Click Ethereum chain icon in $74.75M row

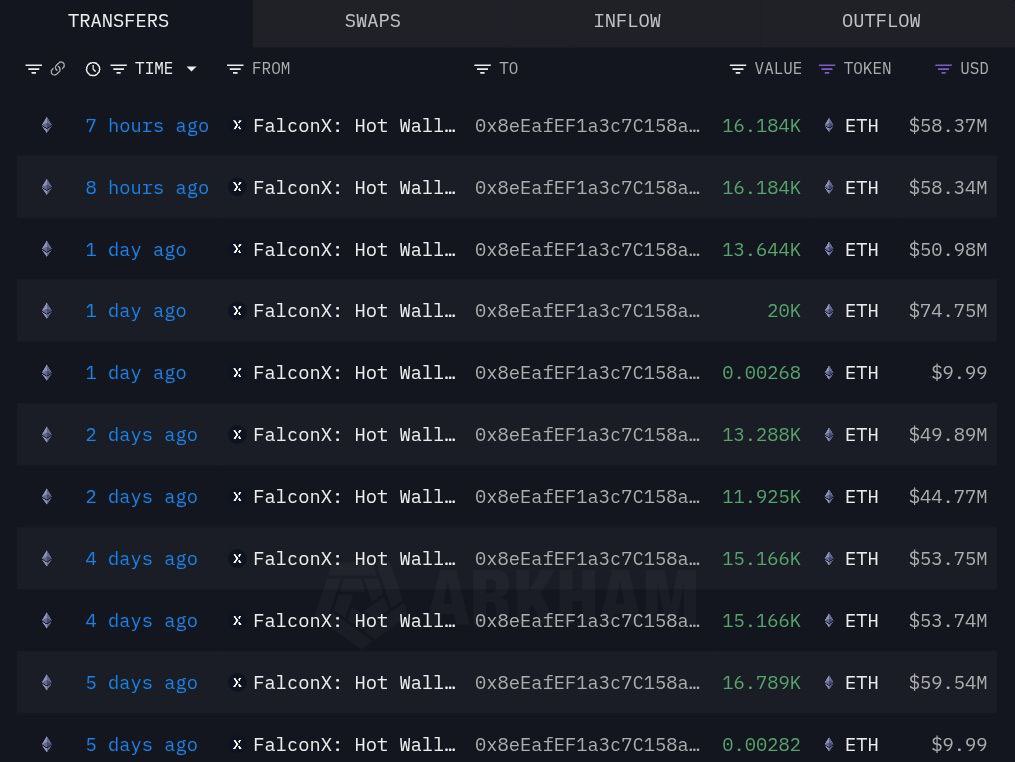pyautogui.click(x=47, y=311)
